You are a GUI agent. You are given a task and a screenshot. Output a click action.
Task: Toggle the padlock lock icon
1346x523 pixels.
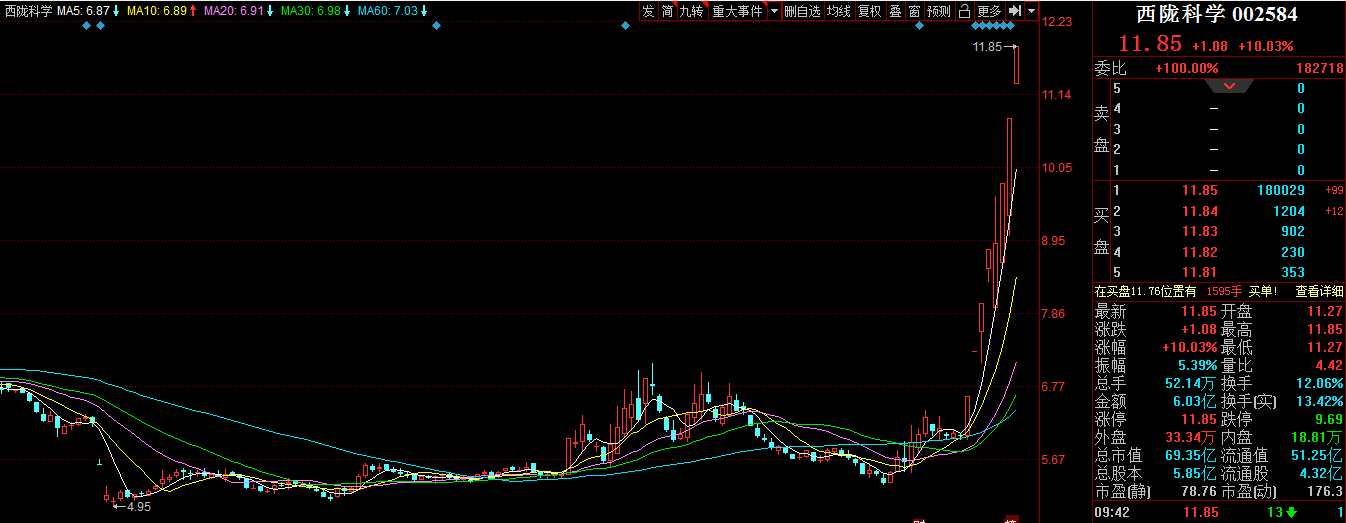964,11
